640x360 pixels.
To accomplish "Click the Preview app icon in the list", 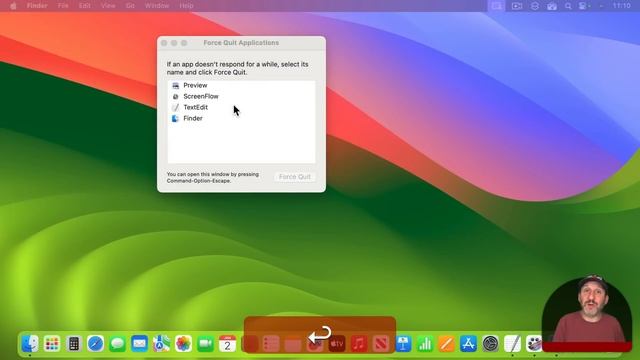I will click(x=176, y=85).
